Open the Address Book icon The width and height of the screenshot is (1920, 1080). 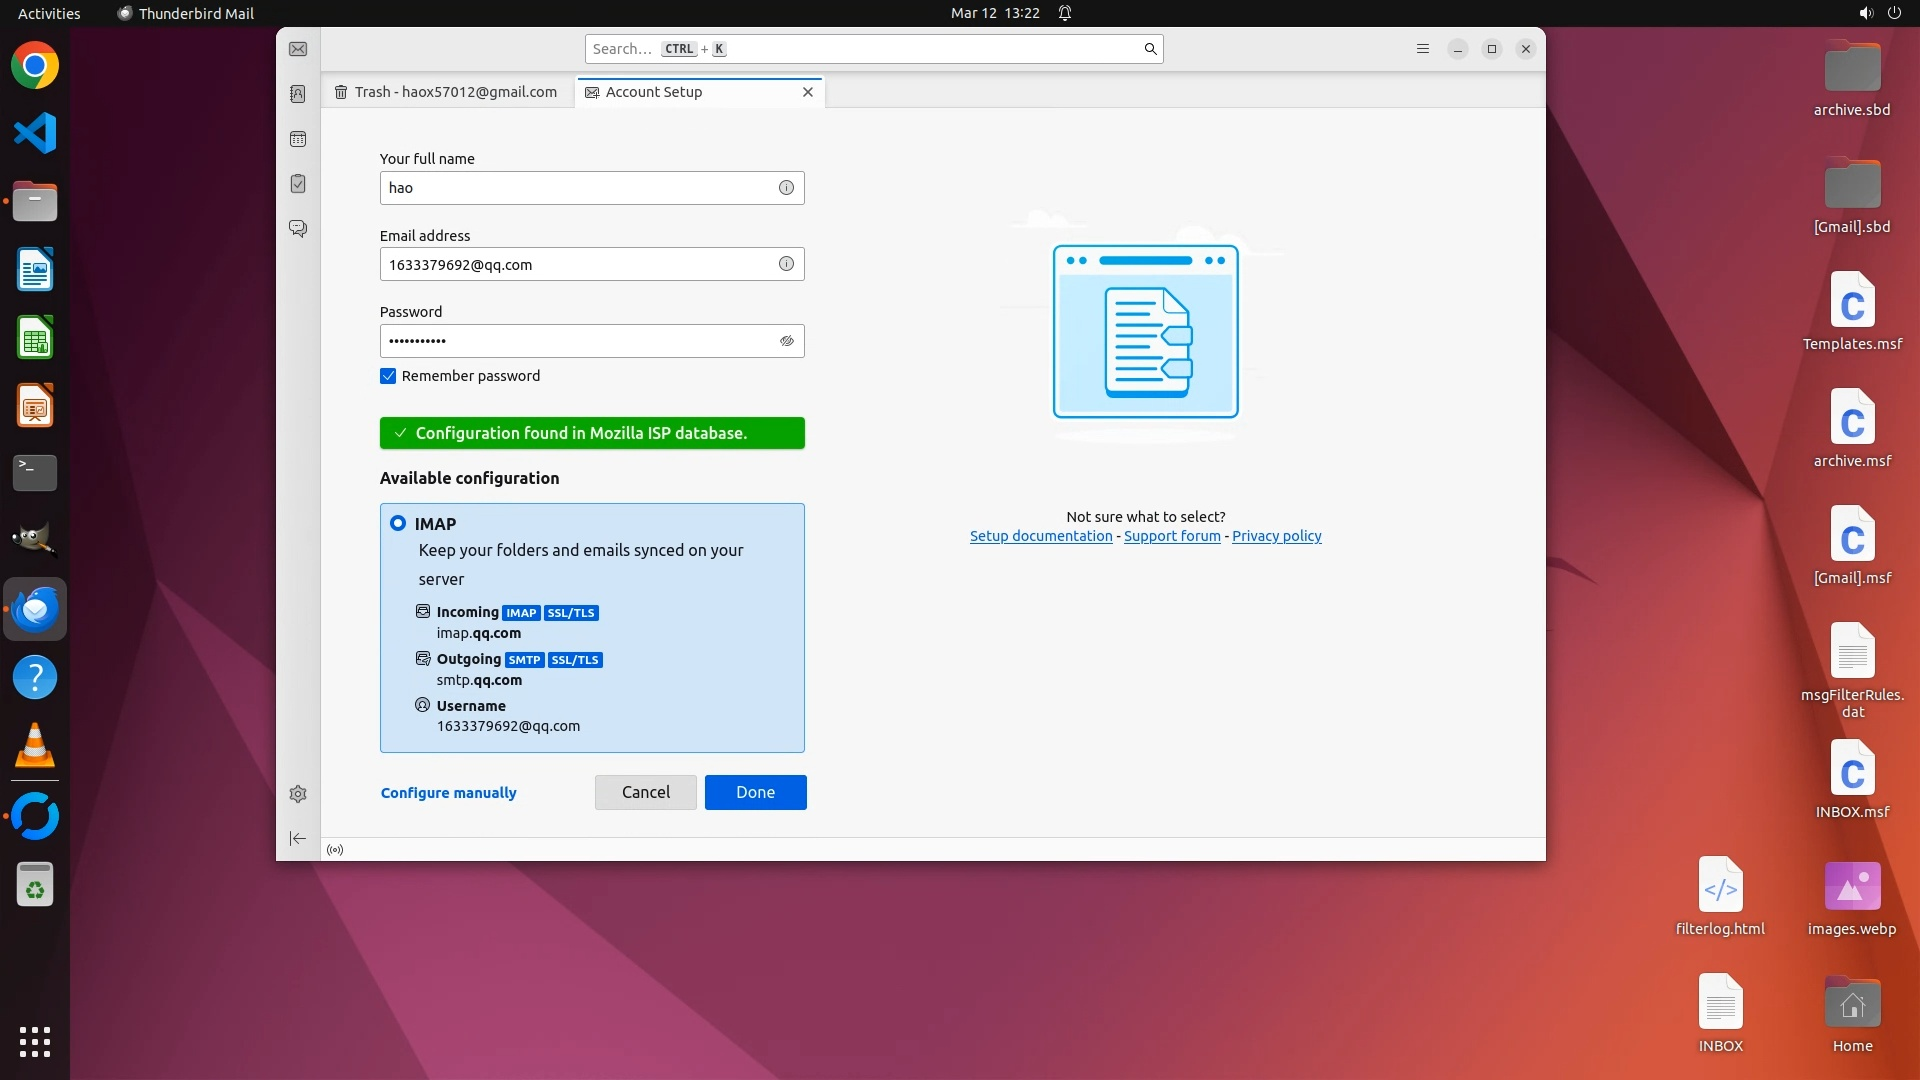pyautogui.click(x=298, y=94)
